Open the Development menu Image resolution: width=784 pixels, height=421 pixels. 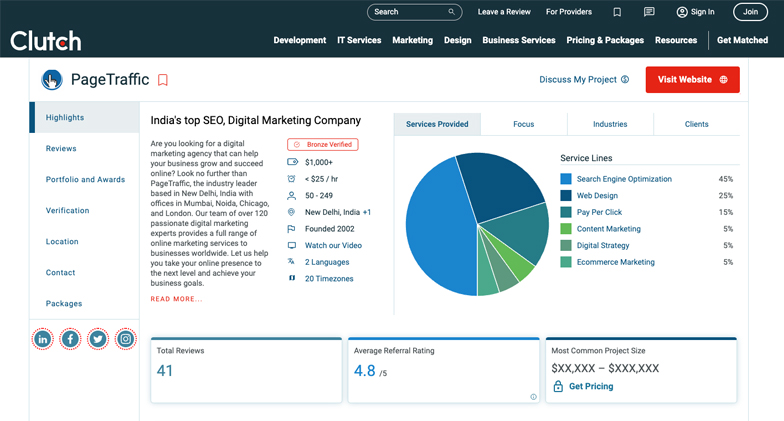300,40
